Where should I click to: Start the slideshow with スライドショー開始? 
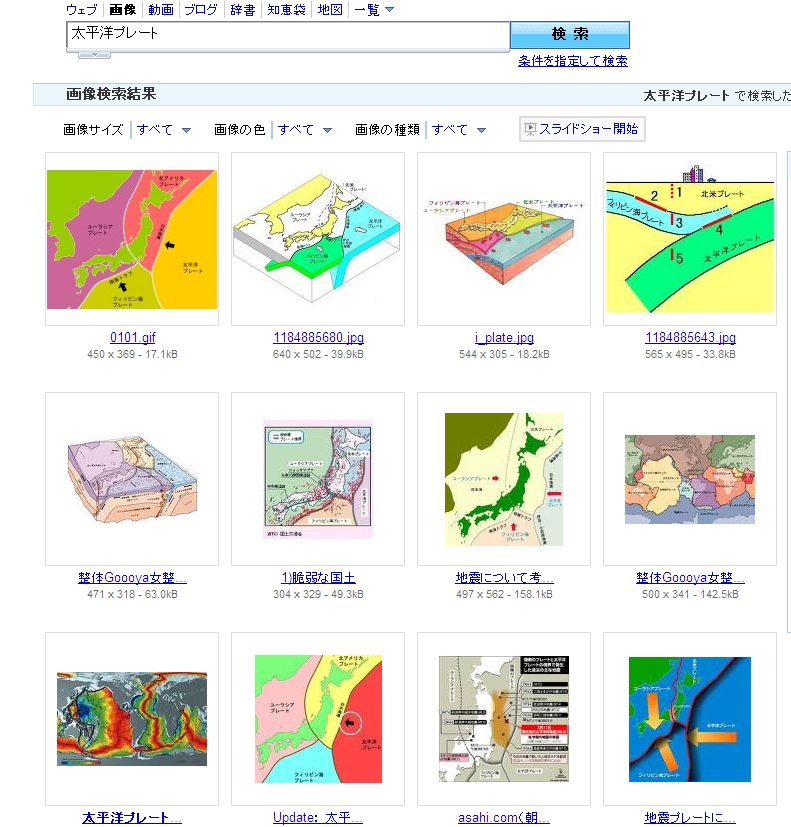[x=582, y=129]
